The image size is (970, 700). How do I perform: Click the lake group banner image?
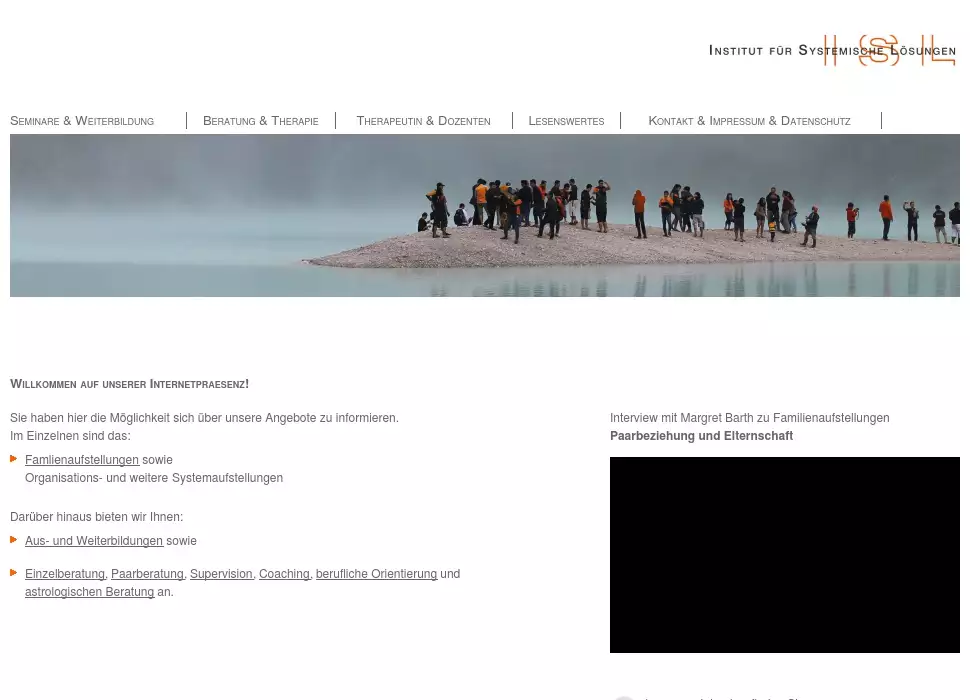click(485, 215)
